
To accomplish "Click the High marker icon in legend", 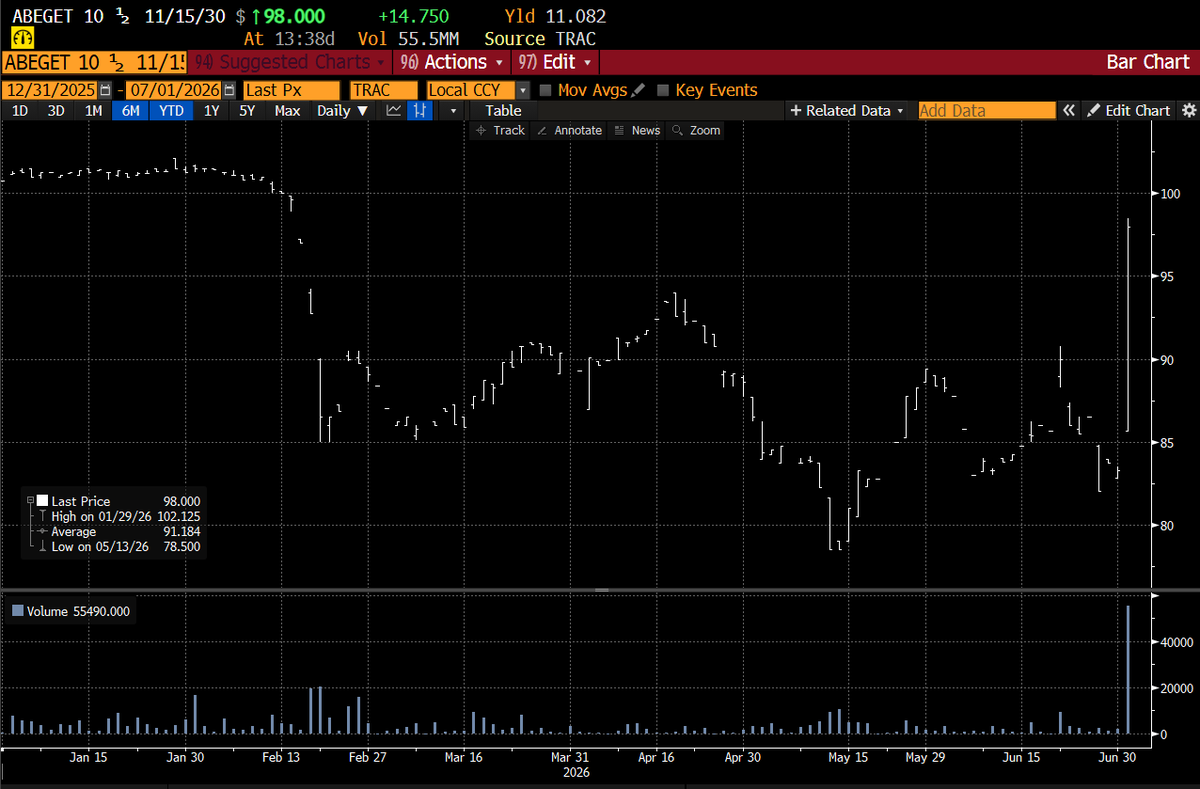I will (x=42, y=516).
